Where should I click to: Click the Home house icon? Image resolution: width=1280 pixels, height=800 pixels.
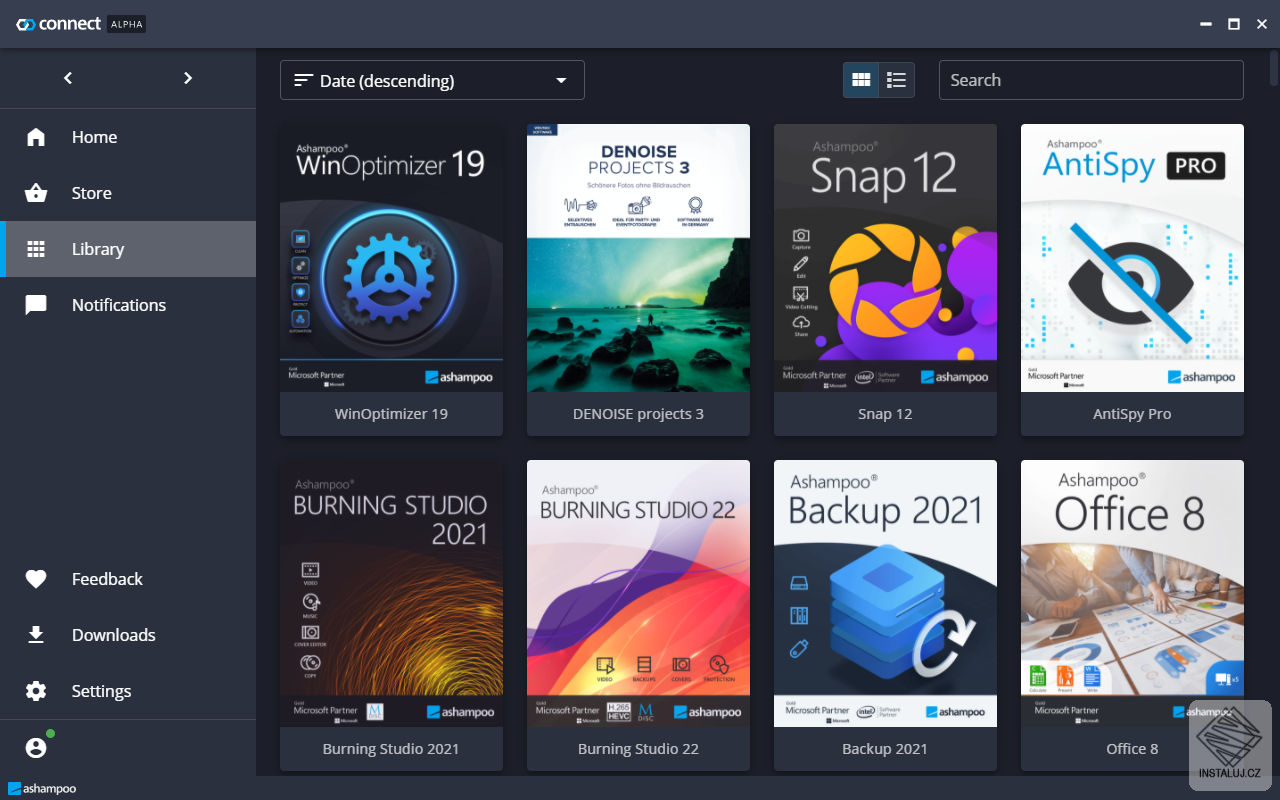click(36, 137)
